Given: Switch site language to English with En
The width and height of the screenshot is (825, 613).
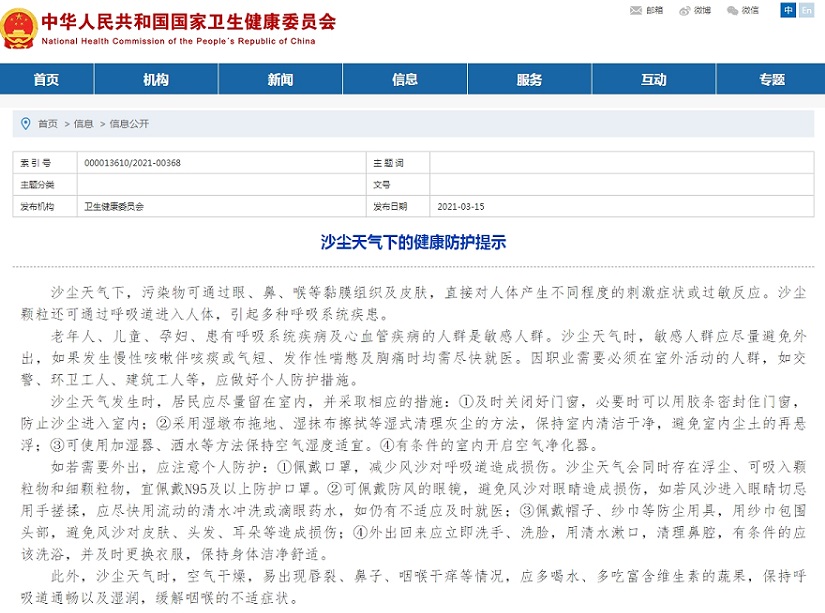Looking at the screenshot, I should tap(808, 11).
